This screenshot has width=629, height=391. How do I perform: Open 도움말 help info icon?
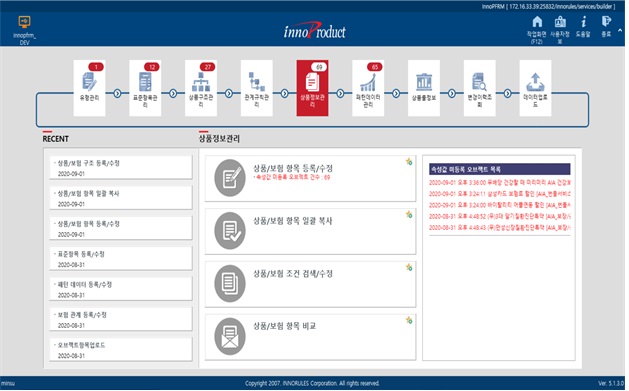click(x=583, y=22)
